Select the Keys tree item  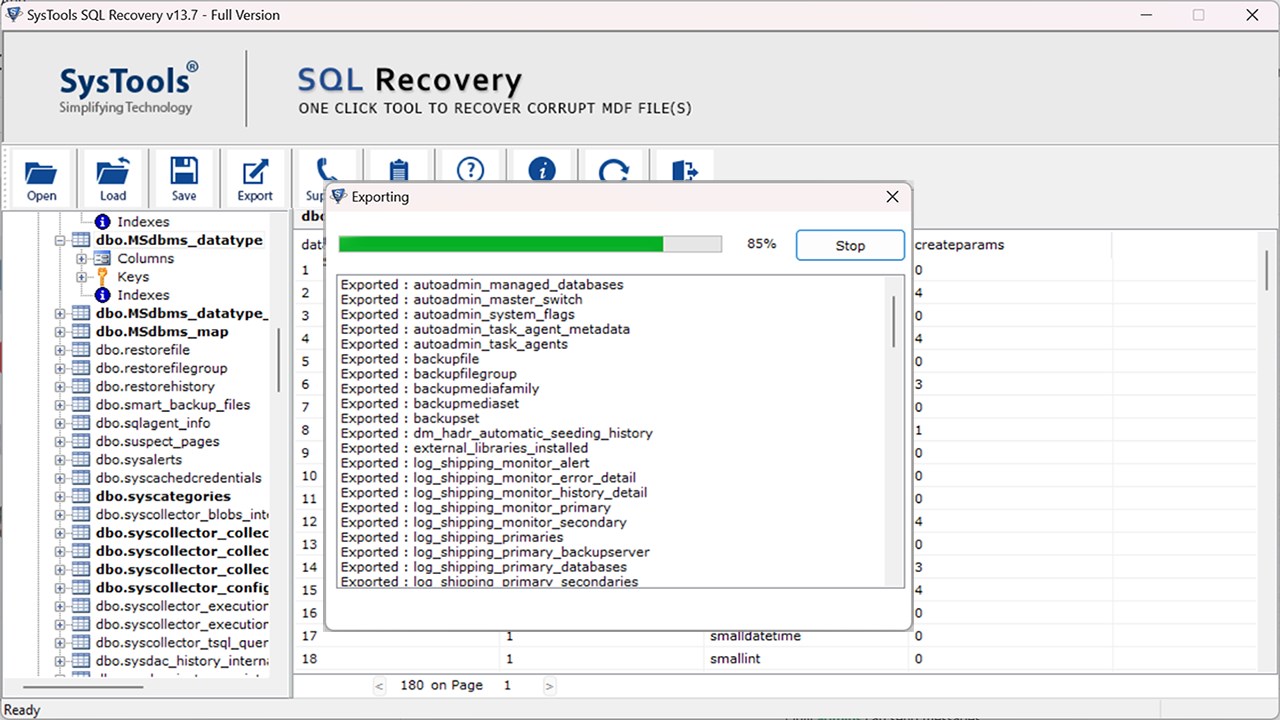click(133, 277)
